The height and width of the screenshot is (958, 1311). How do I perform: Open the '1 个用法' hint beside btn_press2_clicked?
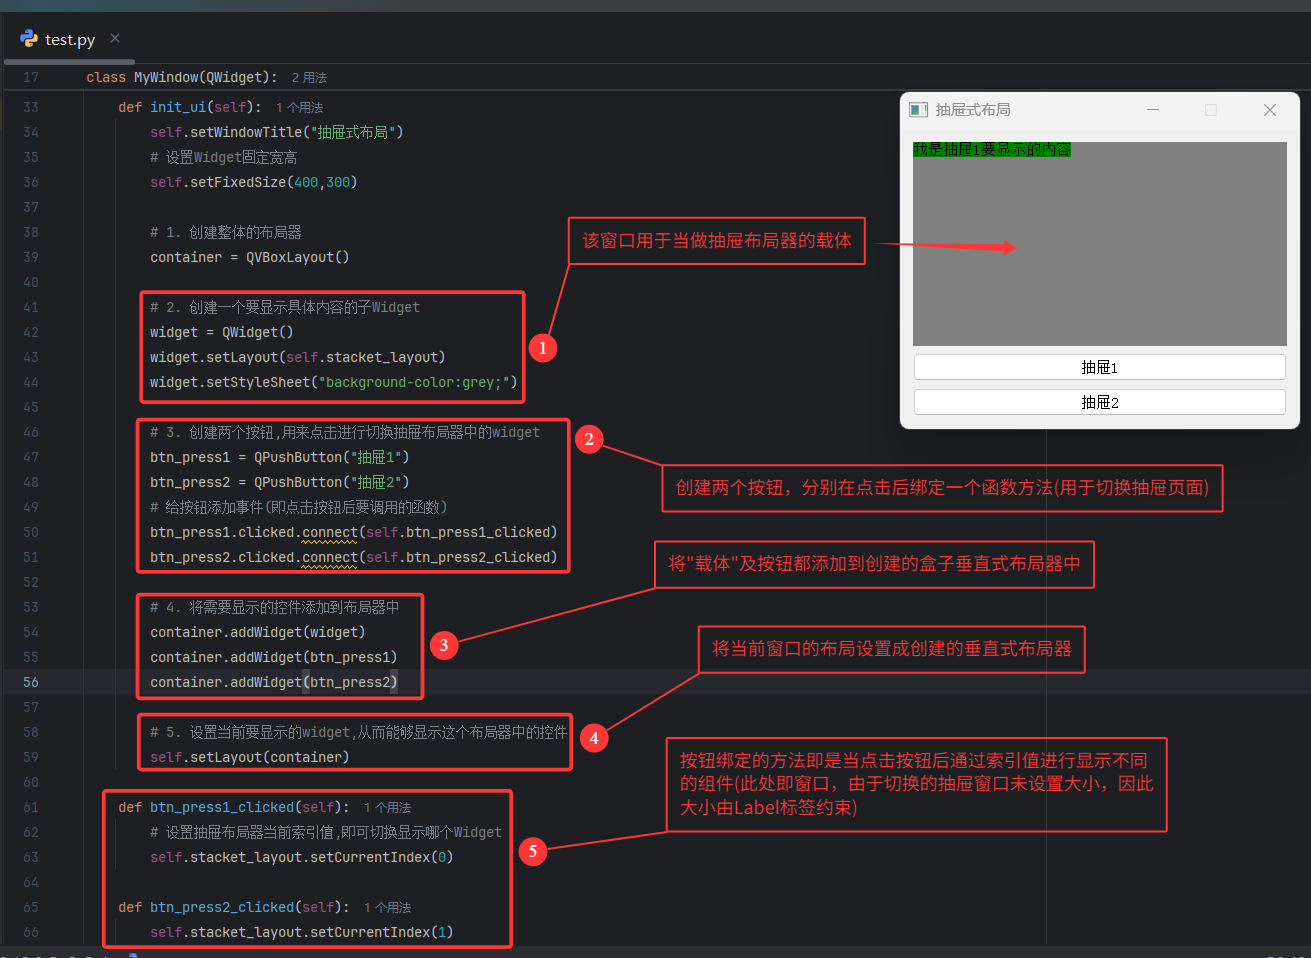coord(387,907)
